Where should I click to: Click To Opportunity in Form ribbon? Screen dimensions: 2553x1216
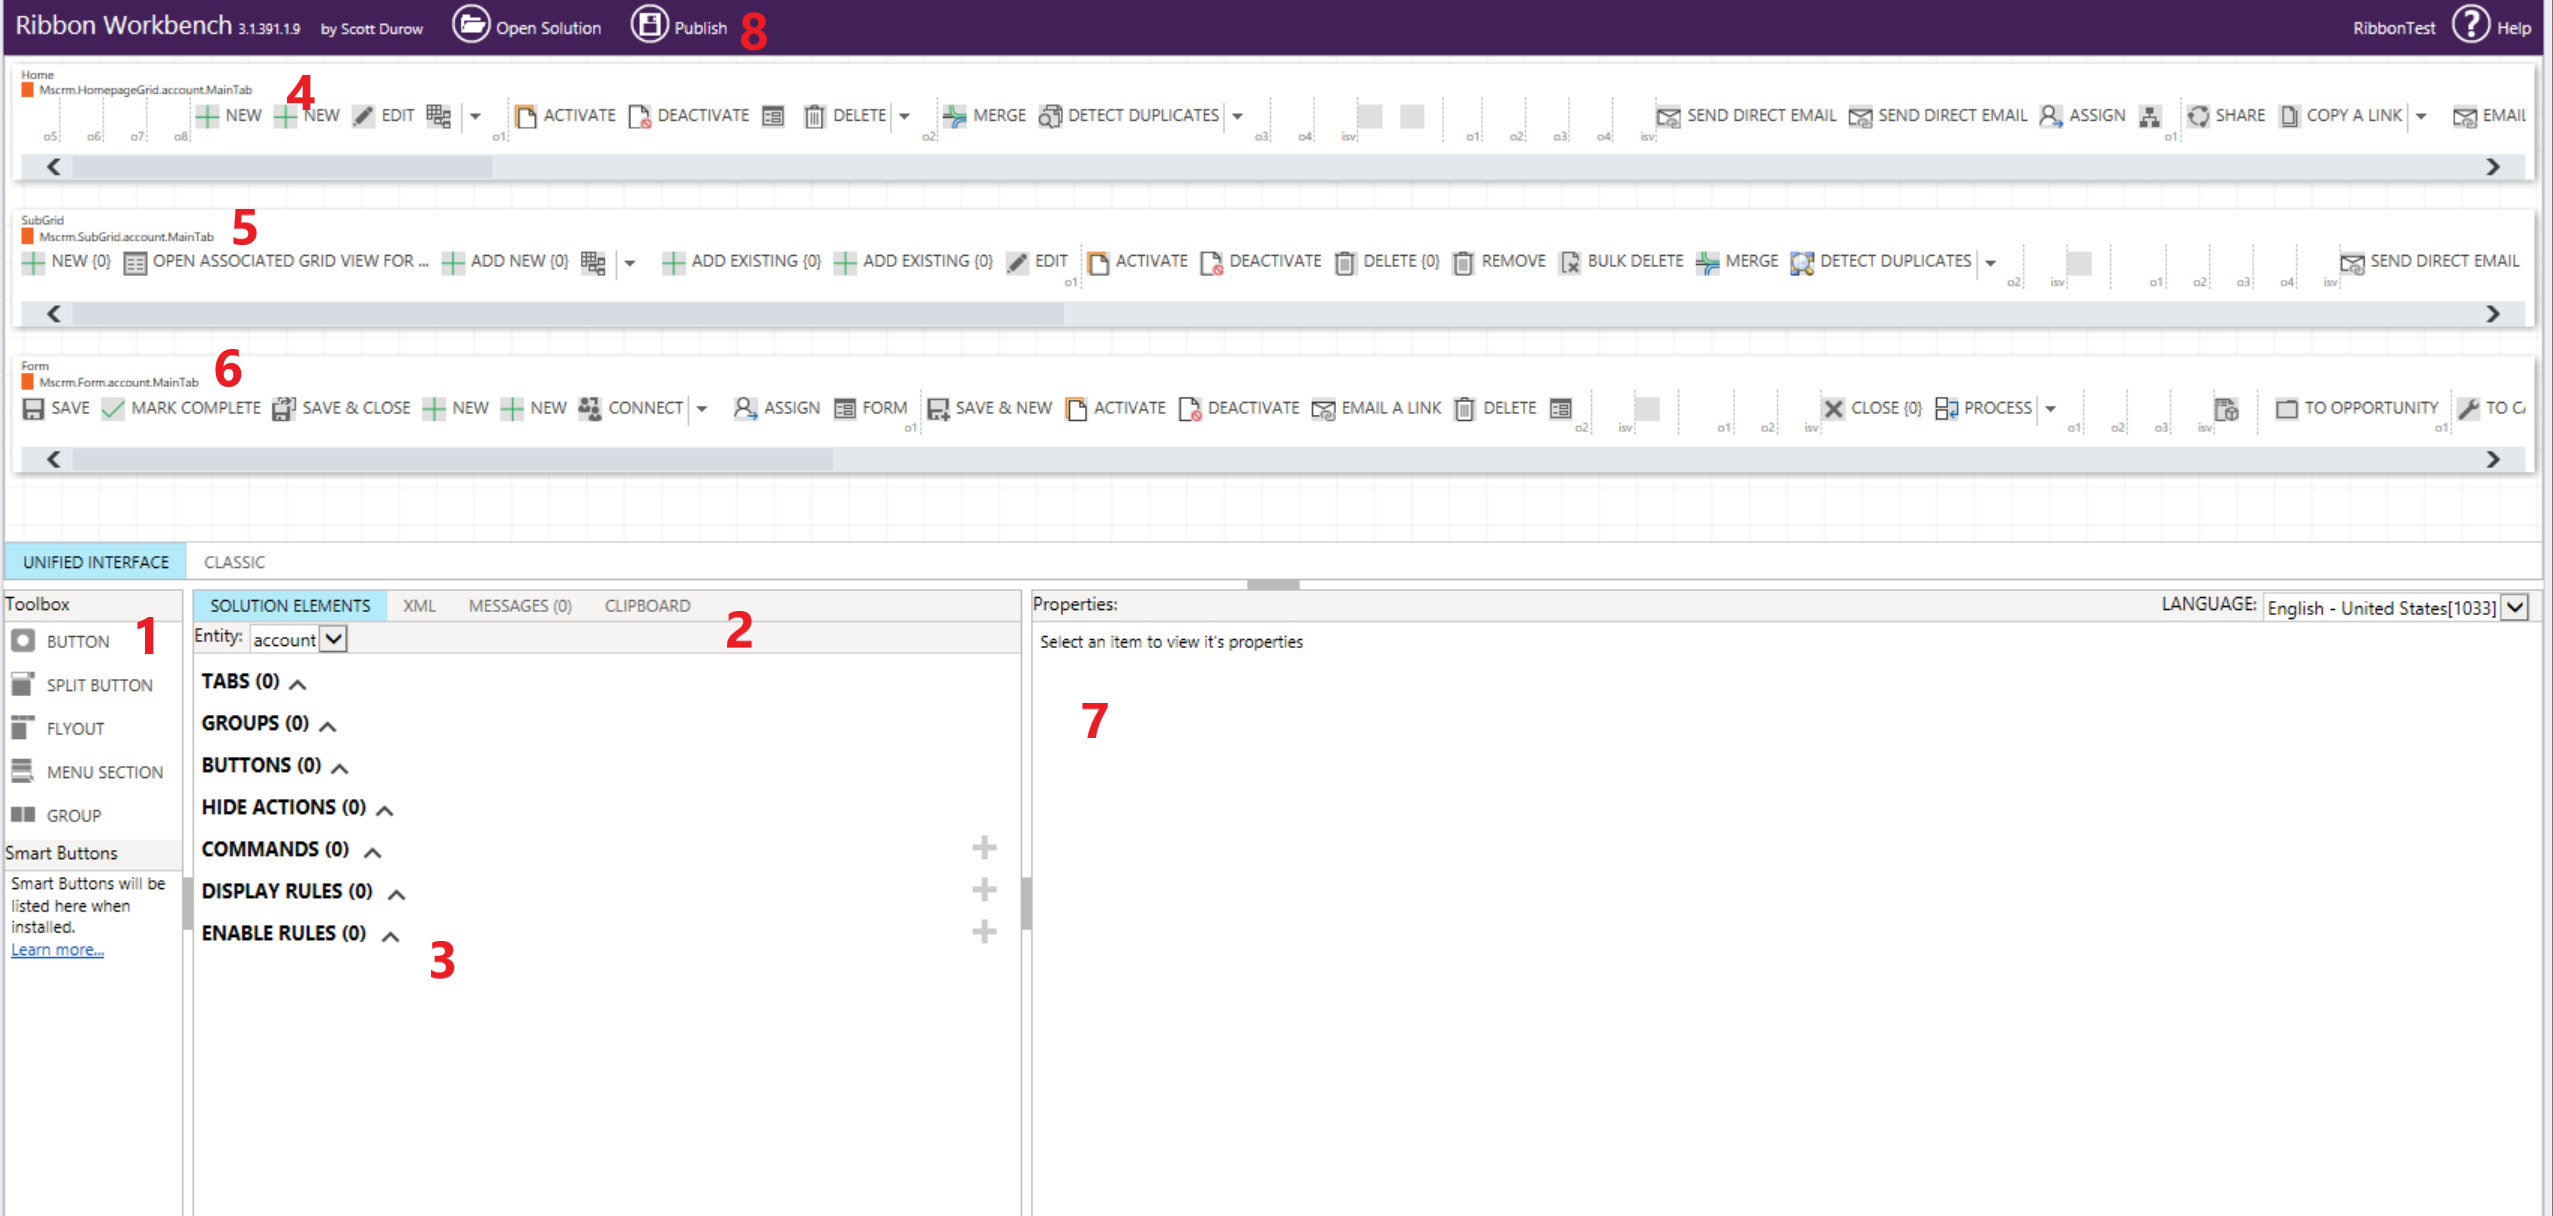[2357, 408]
